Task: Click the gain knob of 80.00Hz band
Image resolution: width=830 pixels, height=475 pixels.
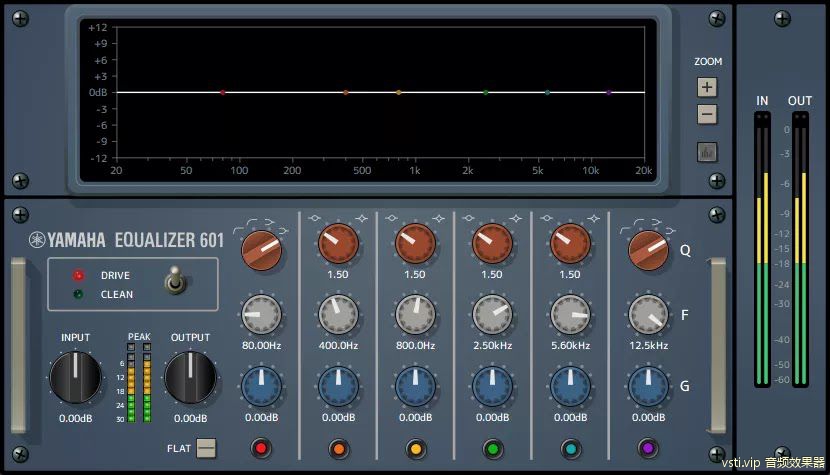Action: point(261,386)
